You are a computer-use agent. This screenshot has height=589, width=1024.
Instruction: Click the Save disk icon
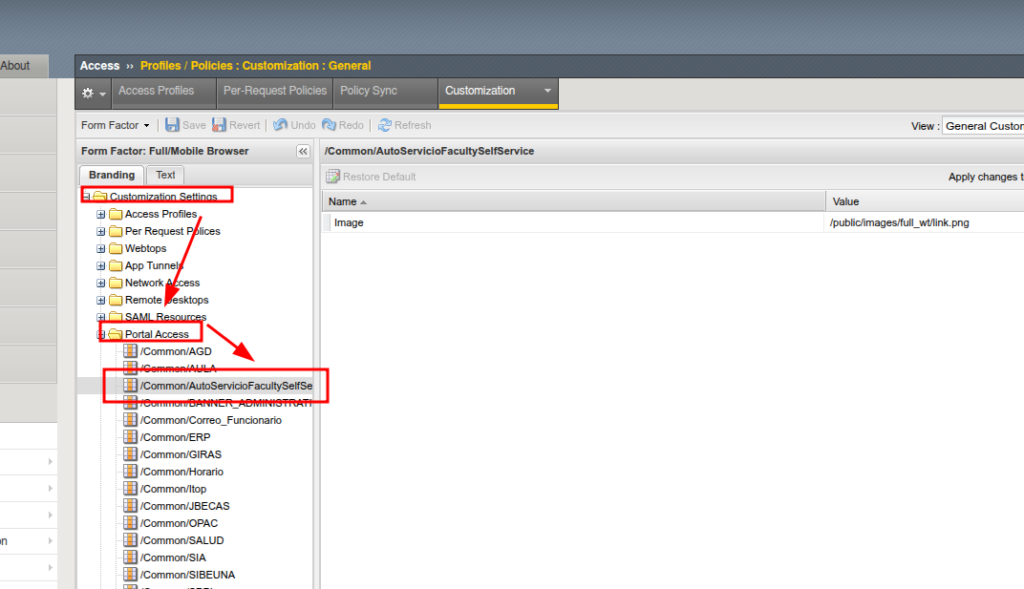172,125
